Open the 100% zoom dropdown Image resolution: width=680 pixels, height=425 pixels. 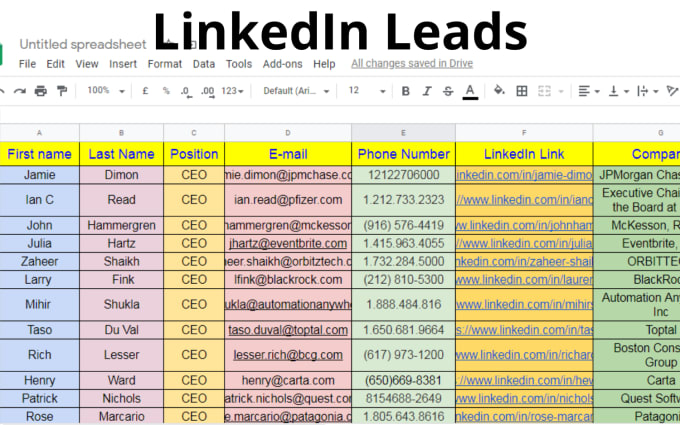(x=106, y=91)
